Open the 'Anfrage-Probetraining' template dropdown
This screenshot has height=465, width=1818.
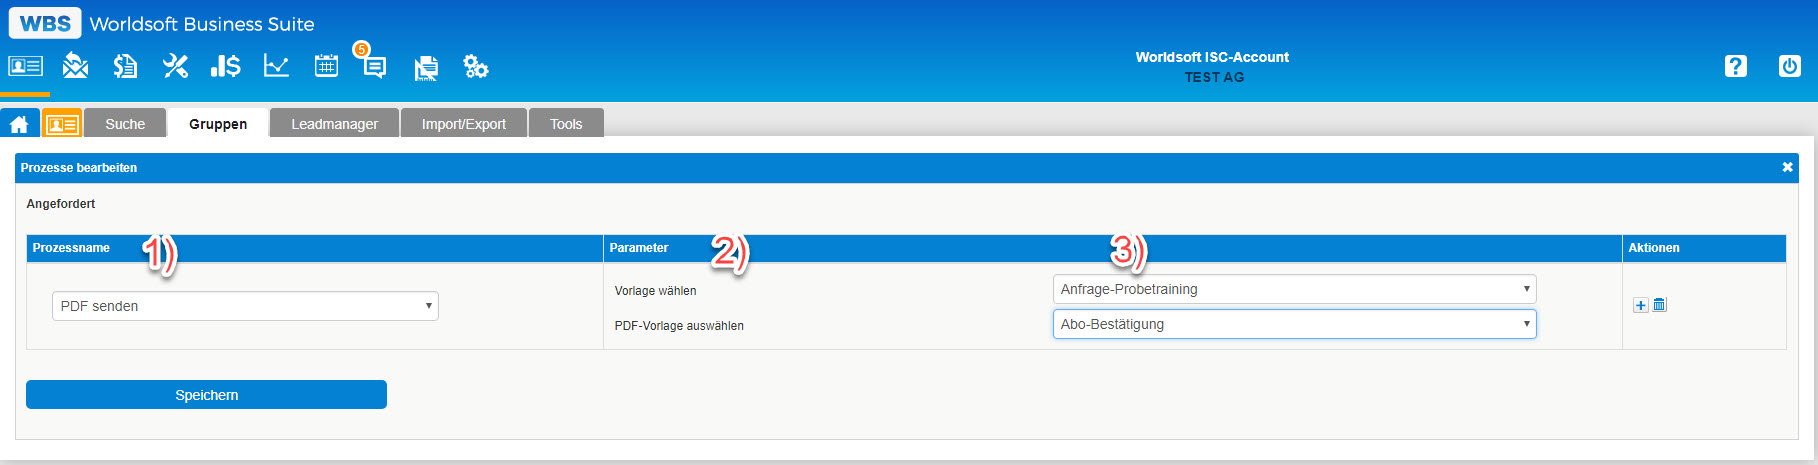point(1294,289)
